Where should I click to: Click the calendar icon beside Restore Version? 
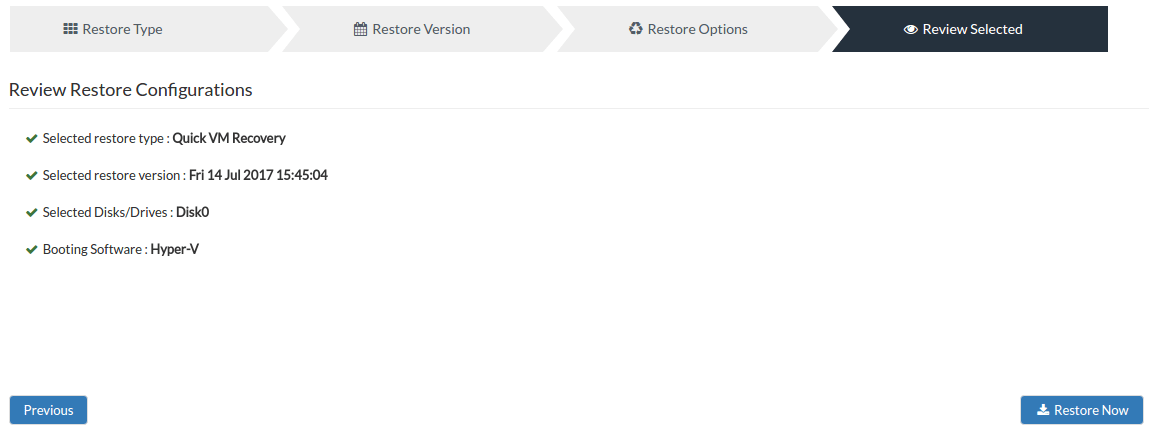tap(360, 29)
